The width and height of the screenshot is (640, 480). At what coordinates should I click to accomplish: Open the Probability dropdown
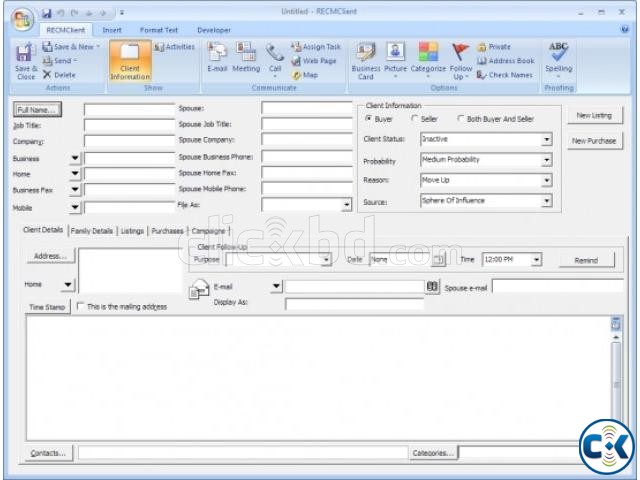coord(547,160)
